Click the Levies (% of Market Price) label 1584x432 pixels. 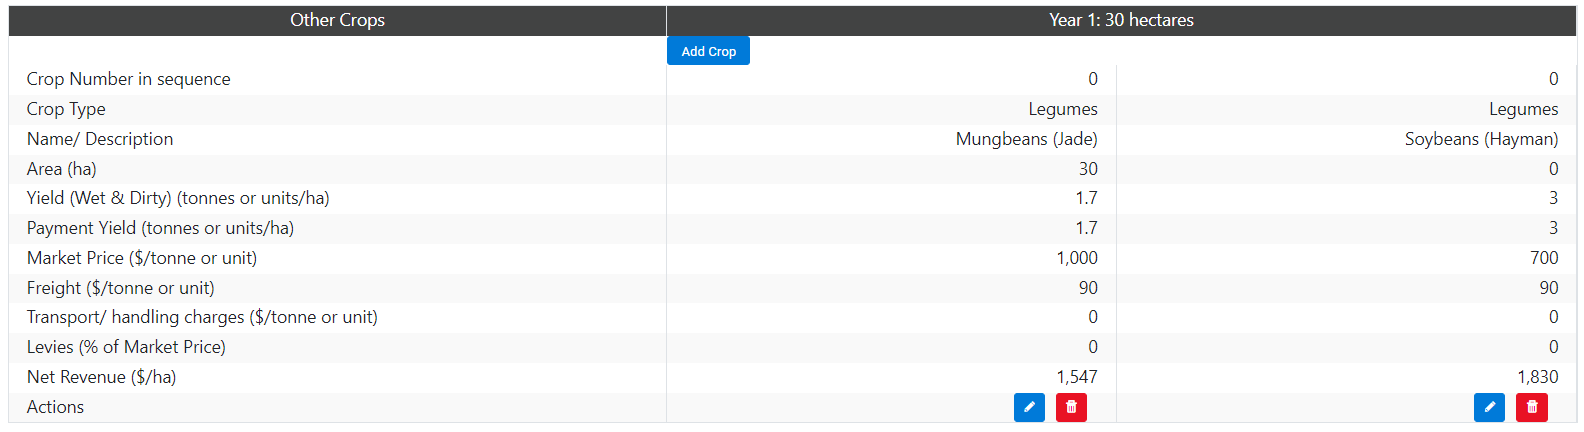pyautogui.click(x=126, y=347)
